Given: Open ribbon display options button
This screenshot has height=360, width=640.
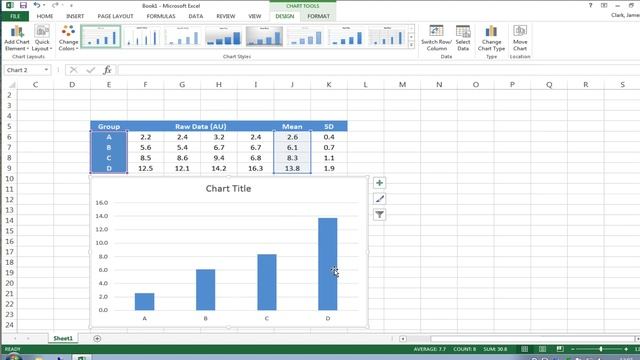Looking at the screenshot, I should [x=604, y=5].
